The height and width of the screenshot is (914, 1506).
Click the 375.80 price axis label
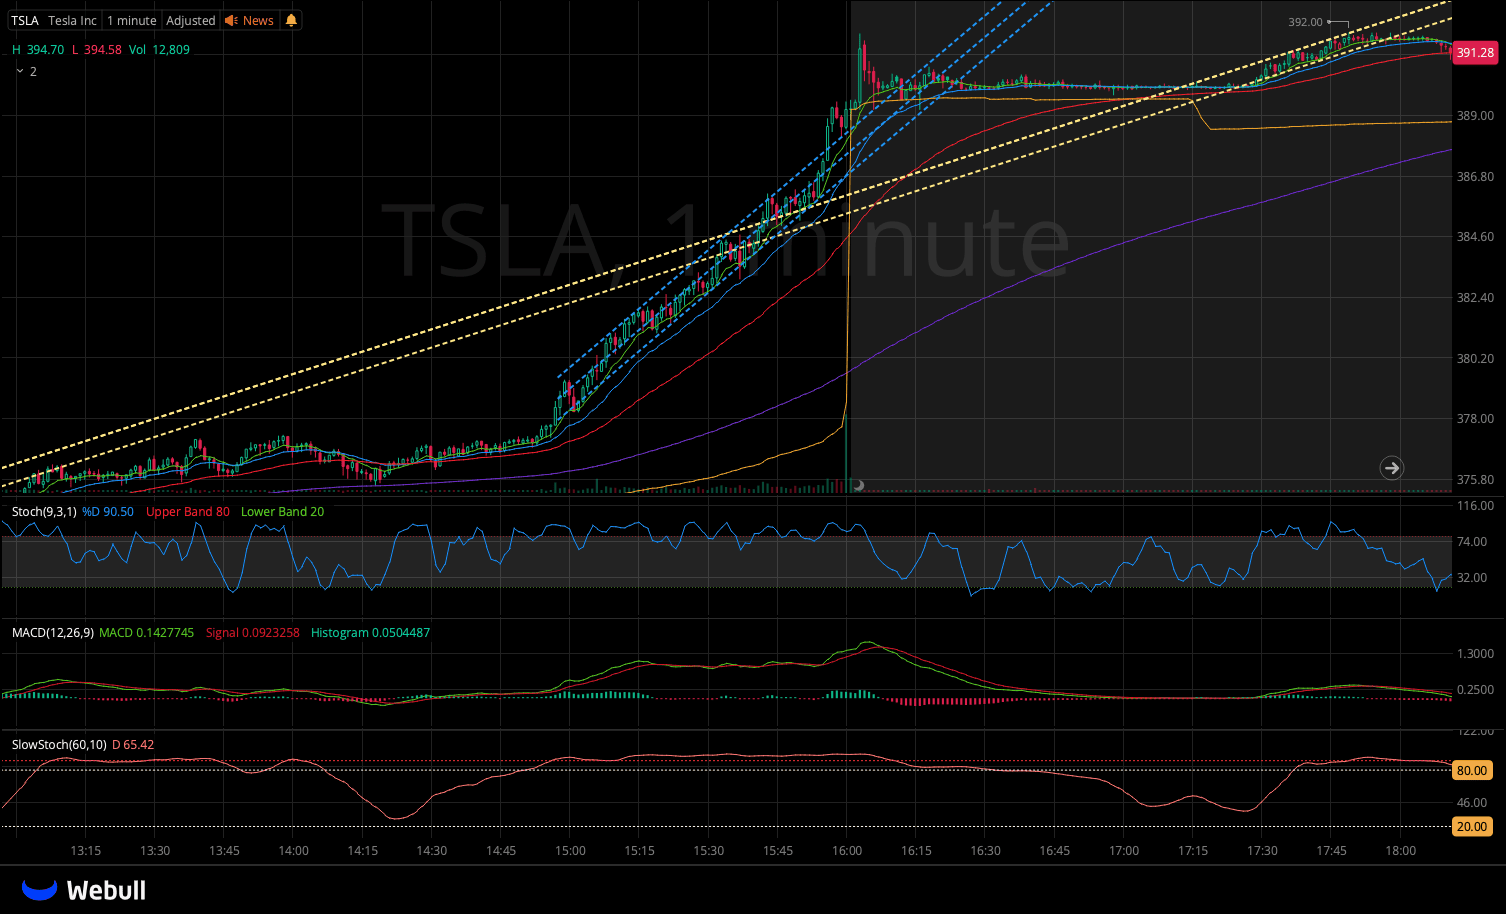1476,480
